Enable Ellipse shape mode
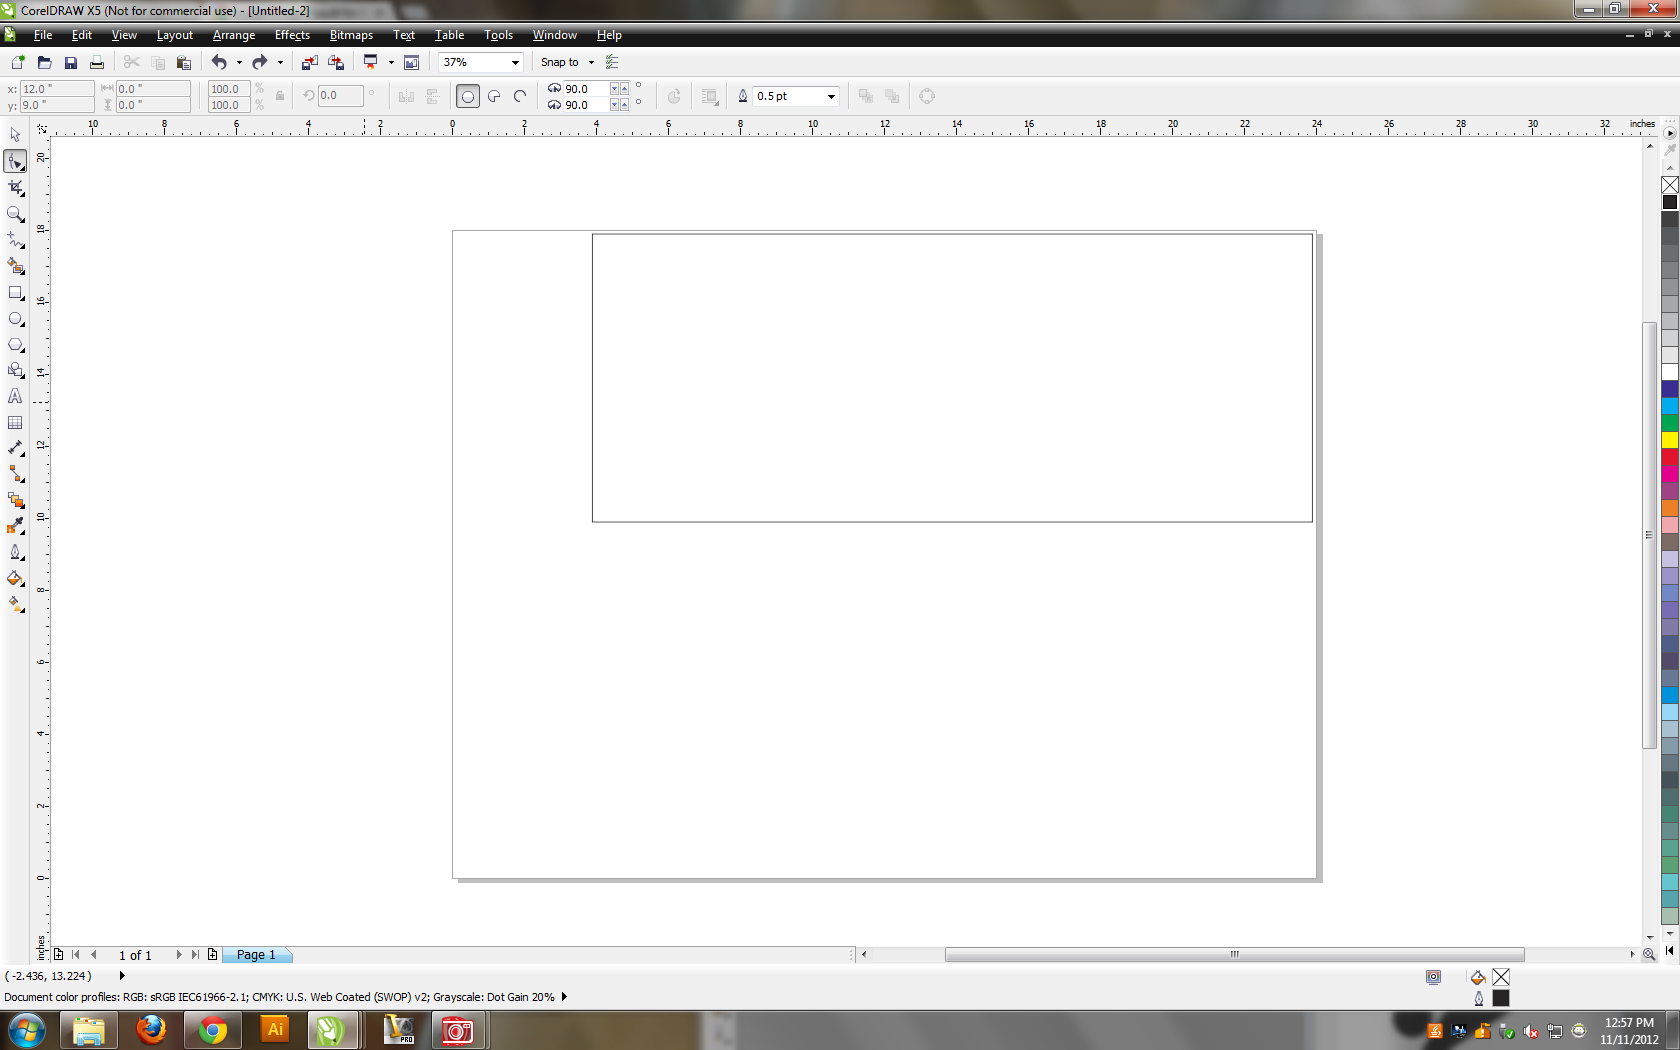 [x=467, y=96]
